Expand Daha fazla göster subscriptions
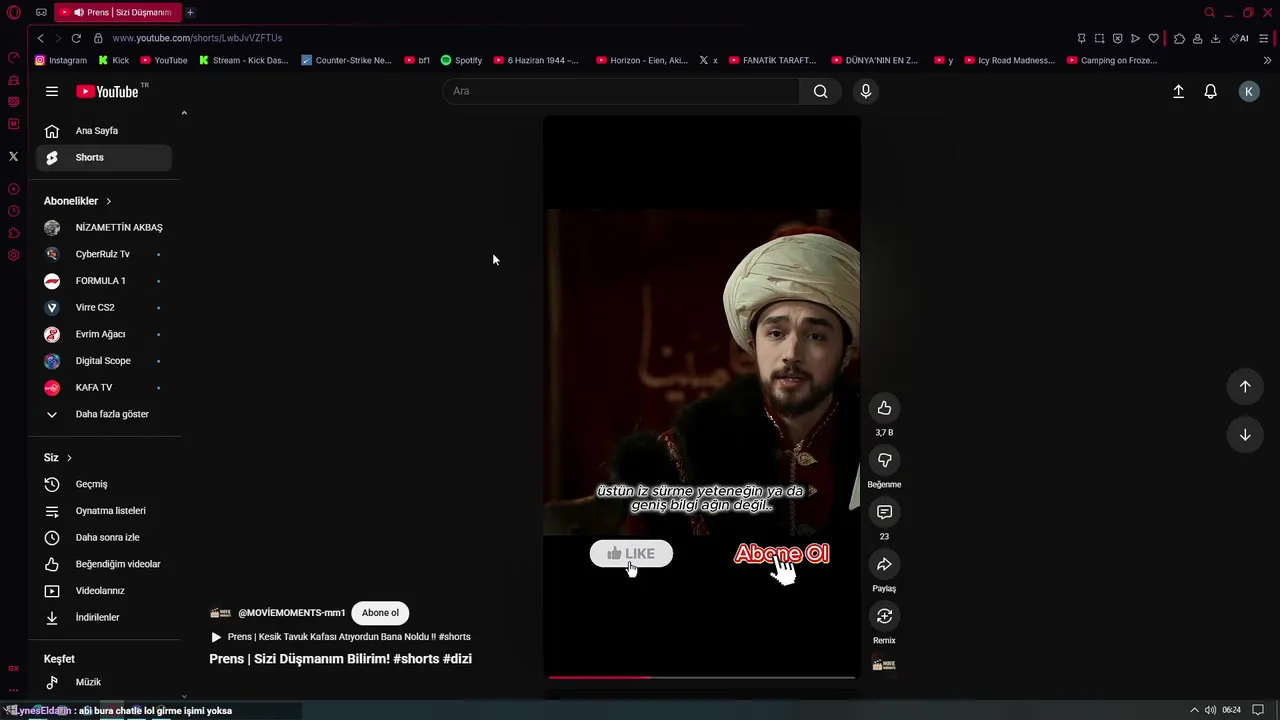 tap(104, 414)
